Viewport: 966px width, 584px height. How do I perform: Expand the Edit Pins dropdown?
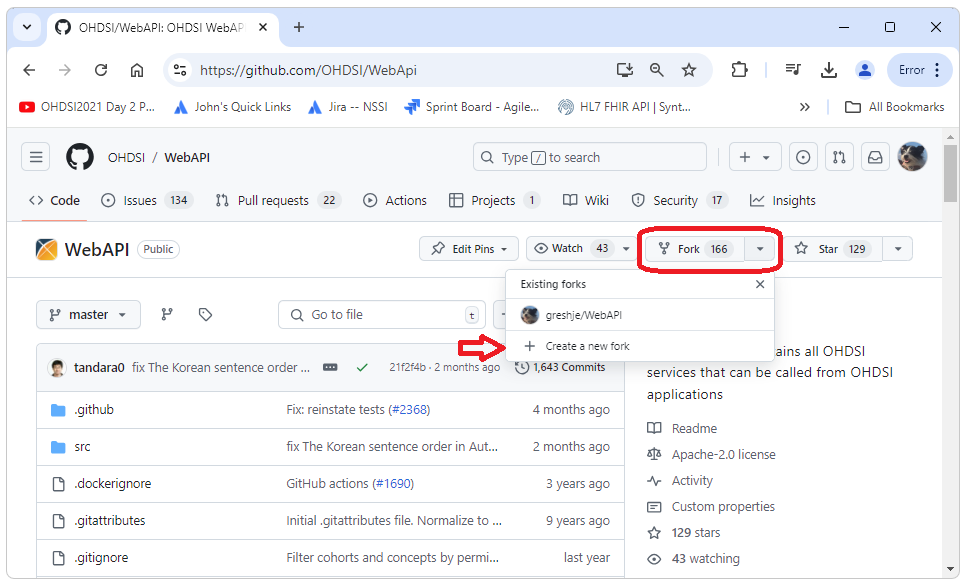(x=469, y=249)
